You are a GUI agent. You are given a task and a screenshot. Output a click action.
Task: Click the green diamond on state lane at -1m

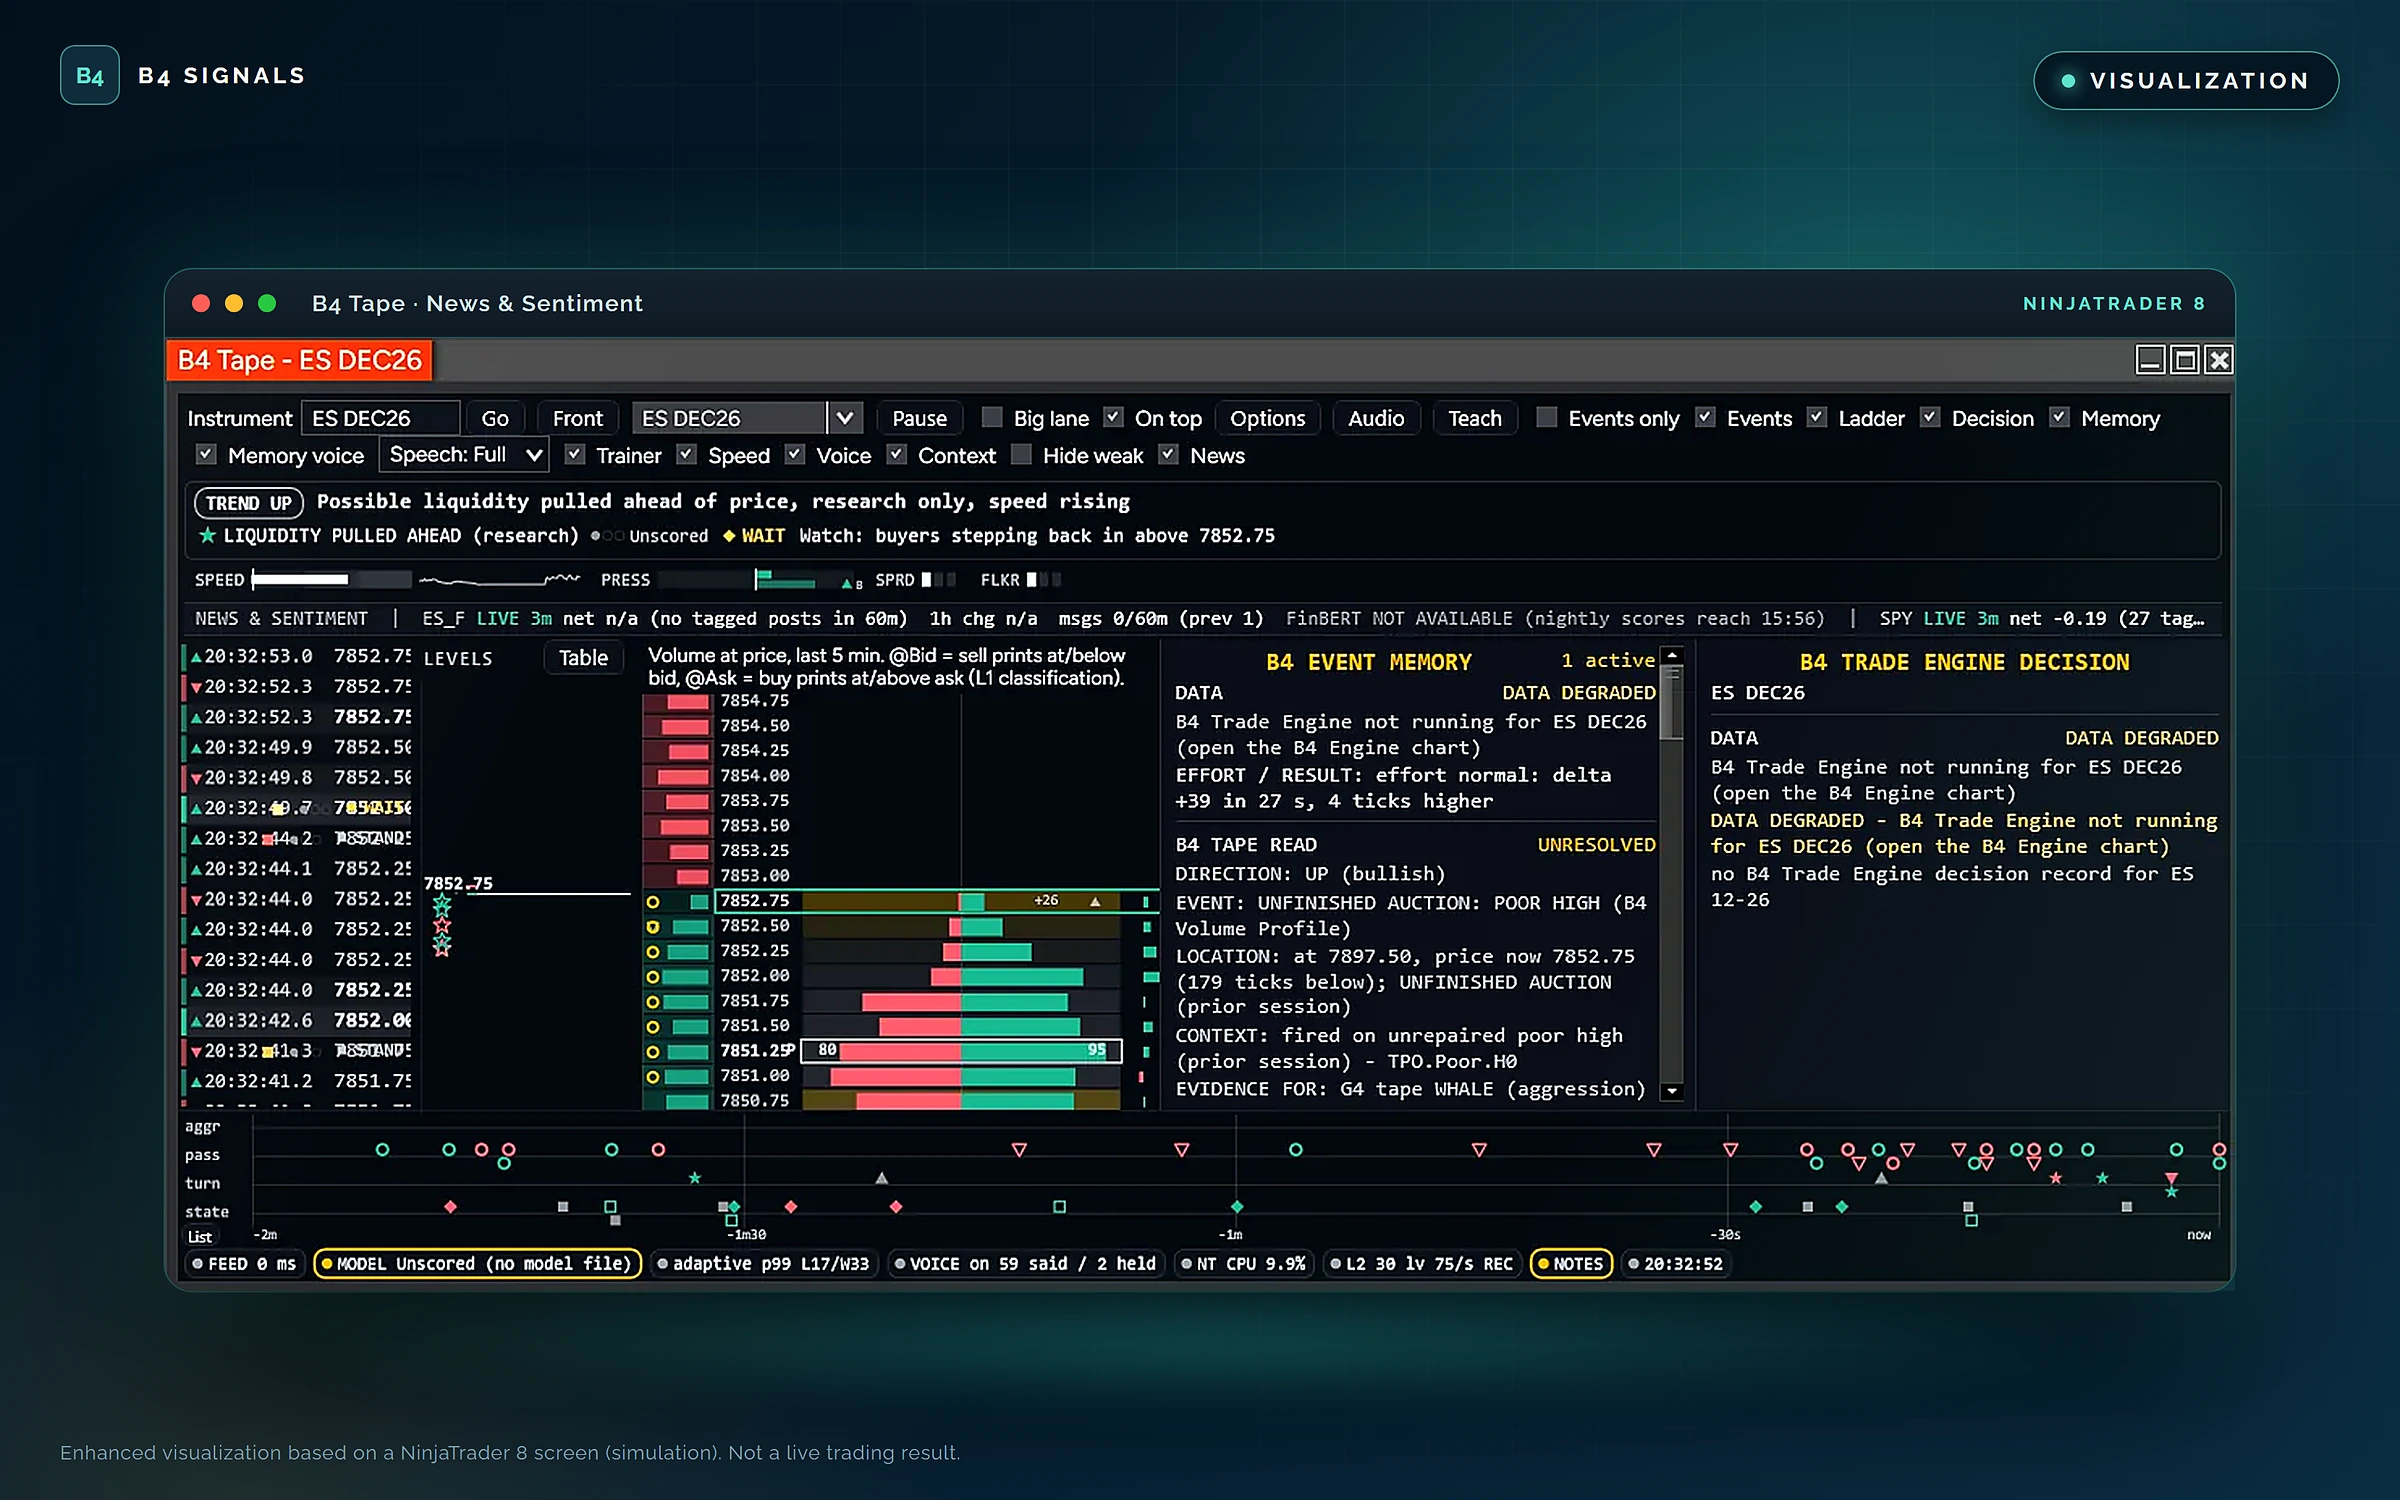pyautogui.click(x=1237, y=1207)
